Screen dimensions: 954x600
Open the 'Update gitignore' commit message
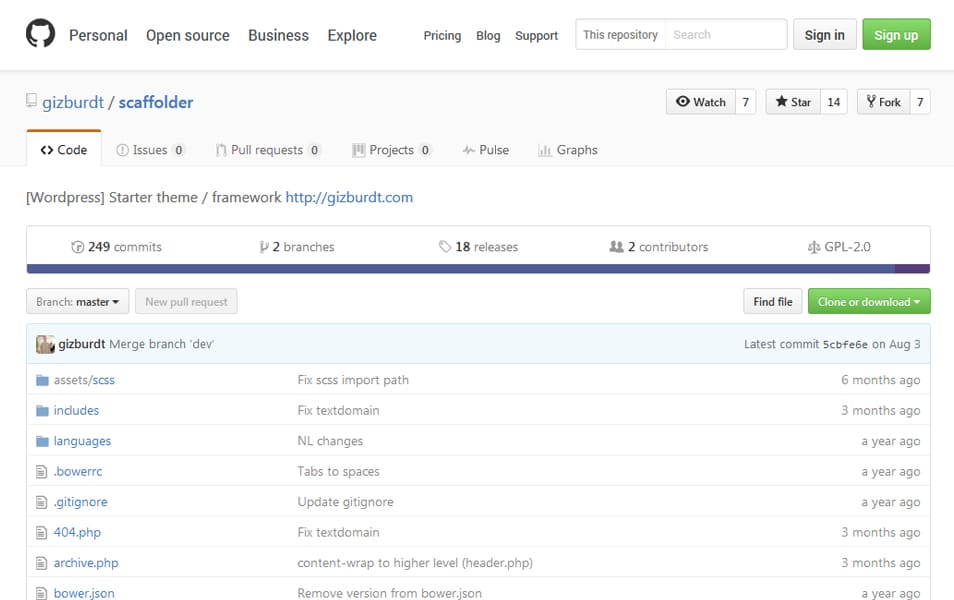(x=346, y=501)
